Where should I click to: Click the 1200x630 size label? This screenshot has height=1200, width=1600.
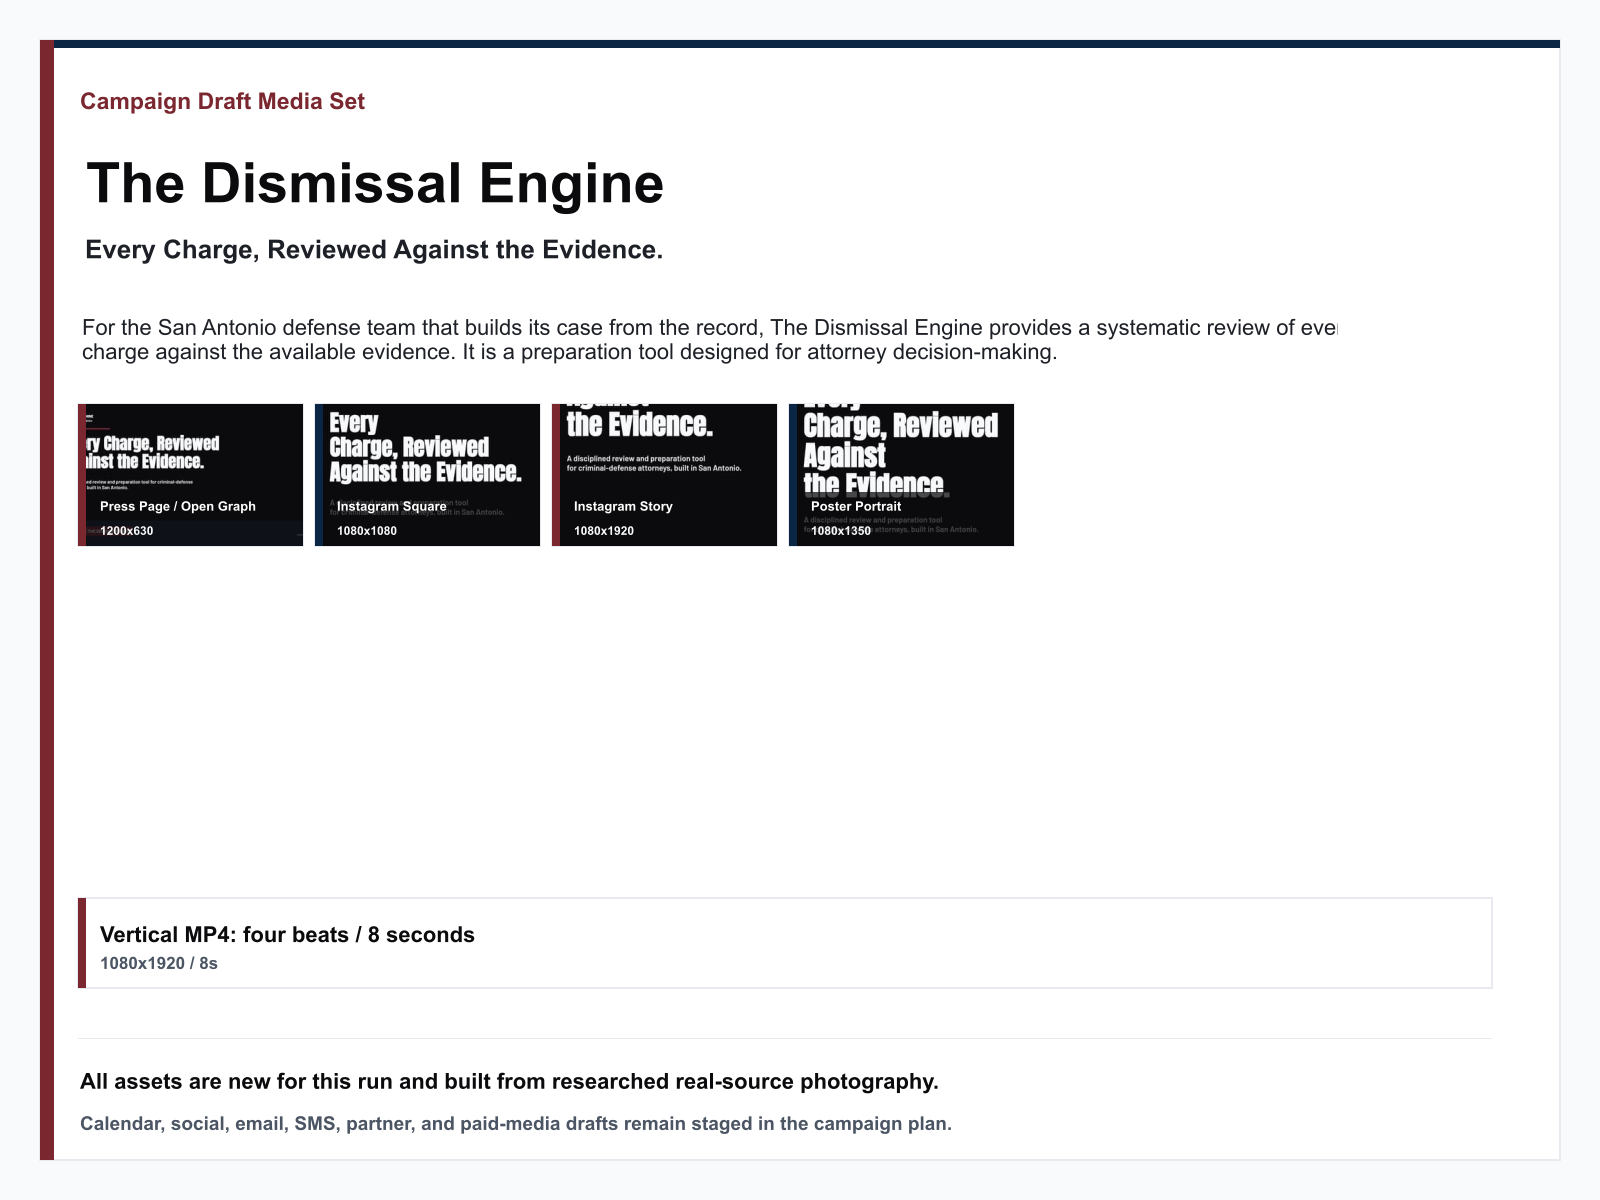click(x=126, y=531)
